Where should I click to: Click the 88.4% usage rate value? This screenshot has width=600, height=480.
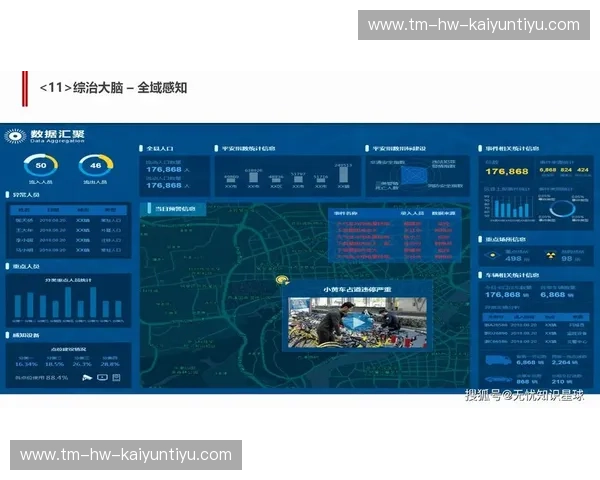click(x=57, y=378)
